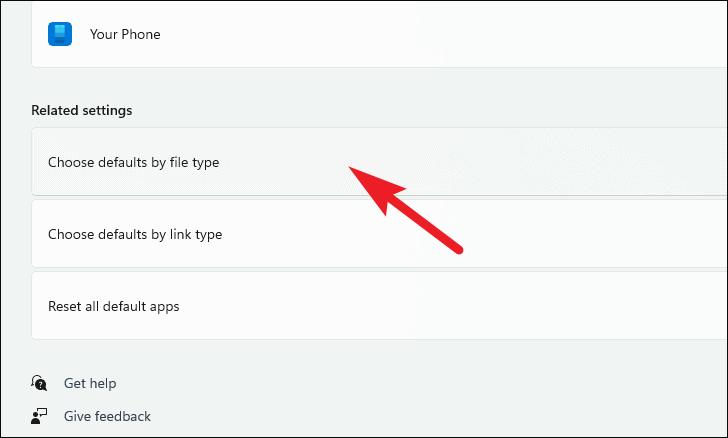The width and height of the screenshot is (728, 438).
Task: Click the Give feedback person icon
Action: [39, 416]
